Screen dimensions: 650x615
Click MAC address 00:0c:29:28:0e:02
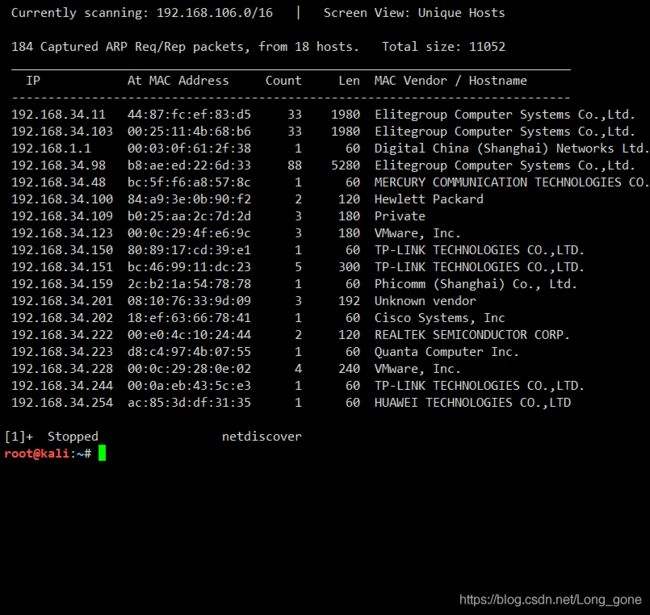tap(189, 369)
